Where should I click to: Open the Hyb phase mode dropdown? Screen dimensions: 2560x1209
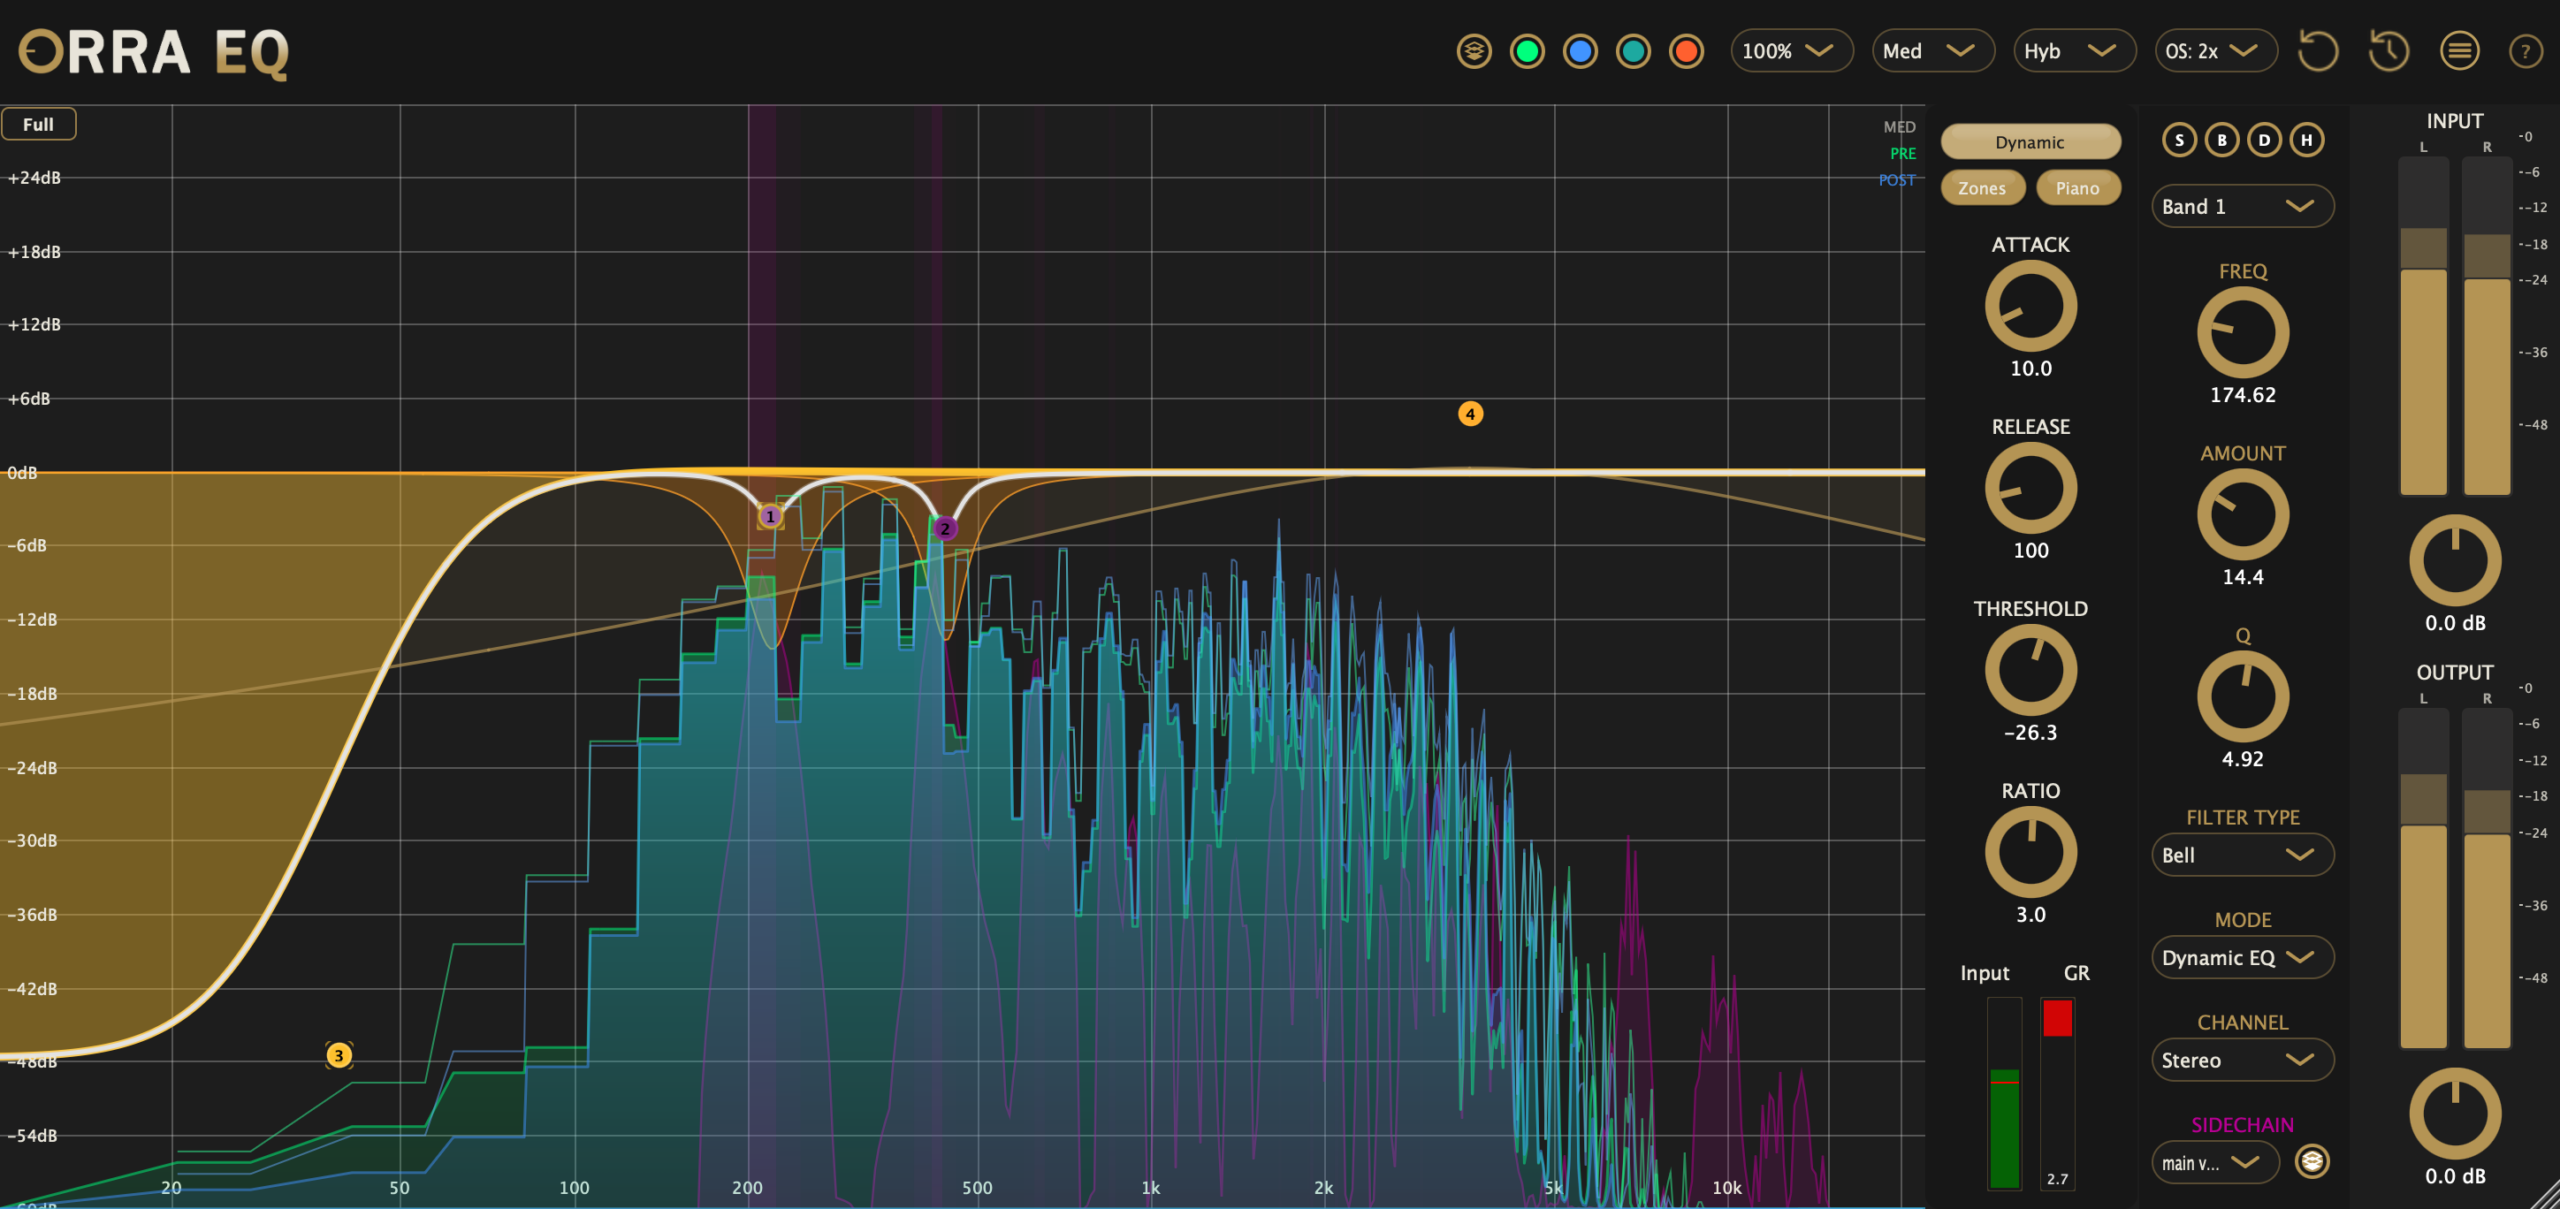tap(2074, 51)
